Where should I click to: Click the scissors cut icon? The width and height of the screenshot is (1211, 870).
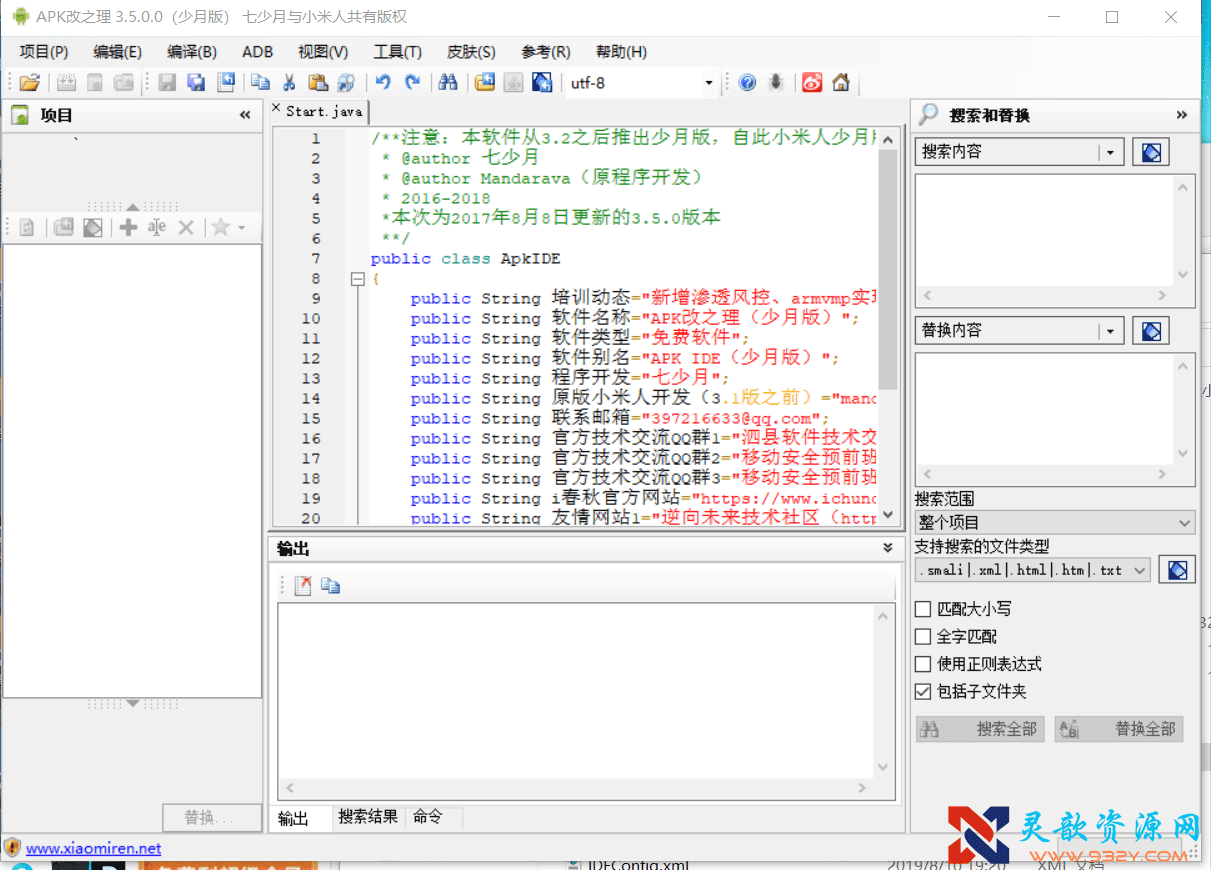[x=289, y=83]
